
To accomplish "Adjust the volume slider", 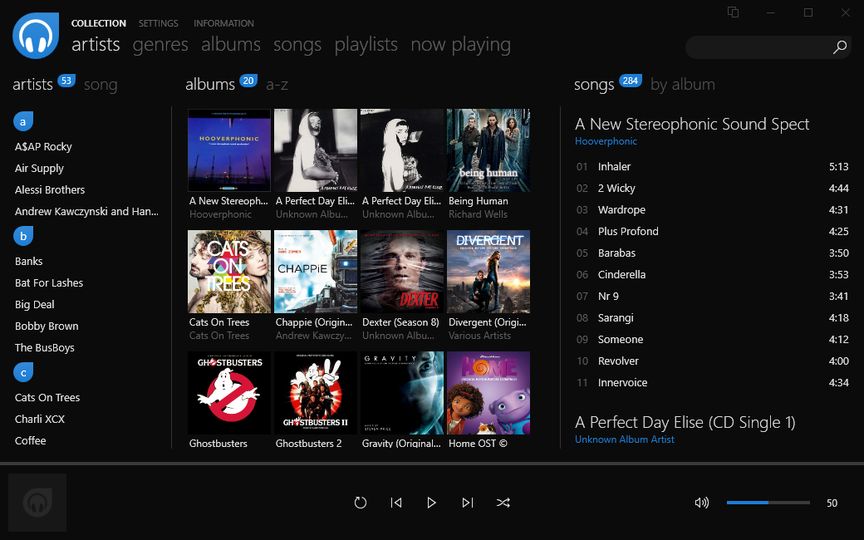I will 768,503.
